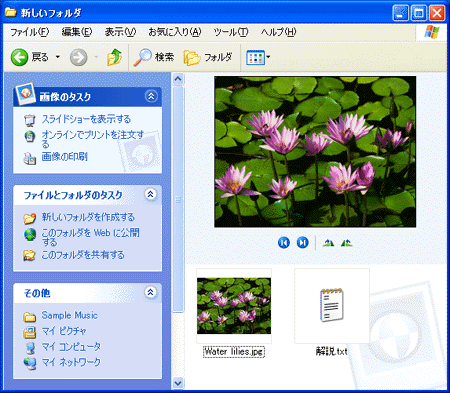Open マイ ピクチャ link
450x393 pixels.
click(x=64, y=331)
